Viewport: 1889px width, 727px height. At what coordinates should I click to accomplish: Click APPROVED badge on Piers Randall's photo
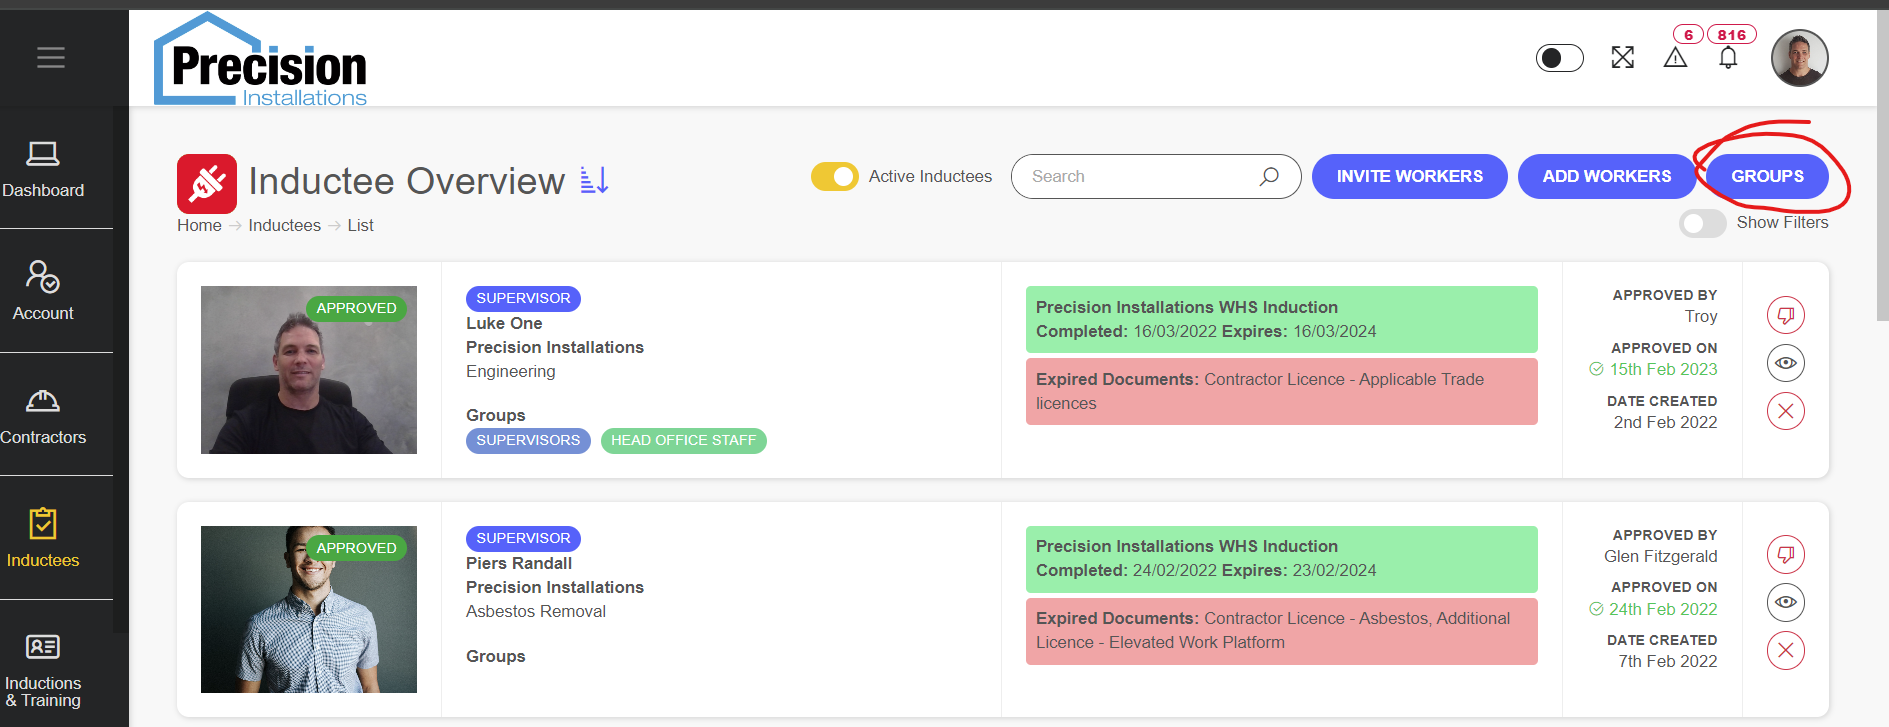356,548
